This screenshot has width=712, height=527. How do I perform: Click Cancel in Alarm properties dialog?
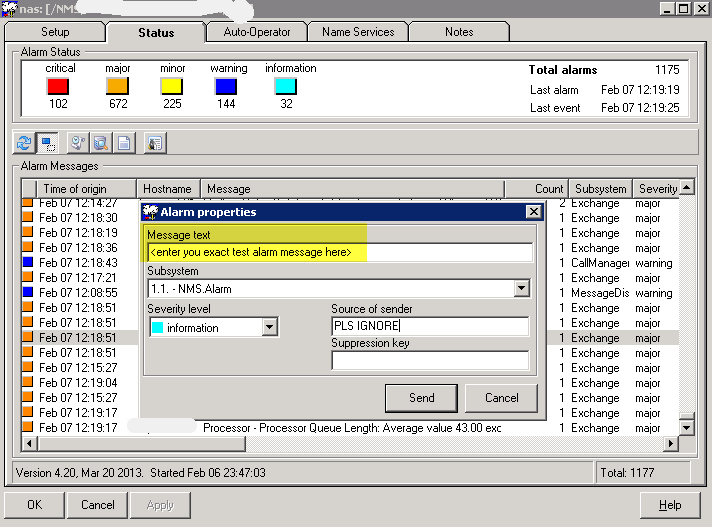point(502,397)
